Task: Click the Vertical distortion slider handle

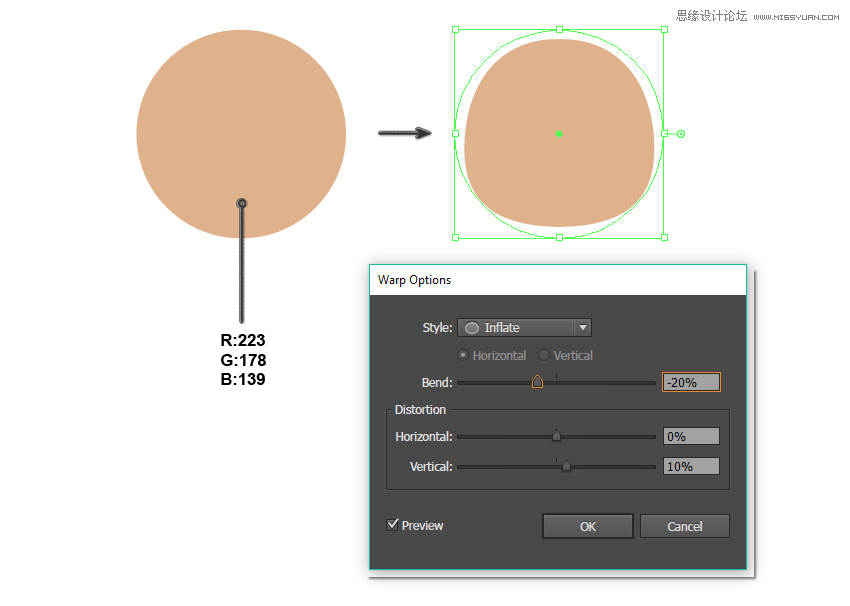Action: (566, 465)
